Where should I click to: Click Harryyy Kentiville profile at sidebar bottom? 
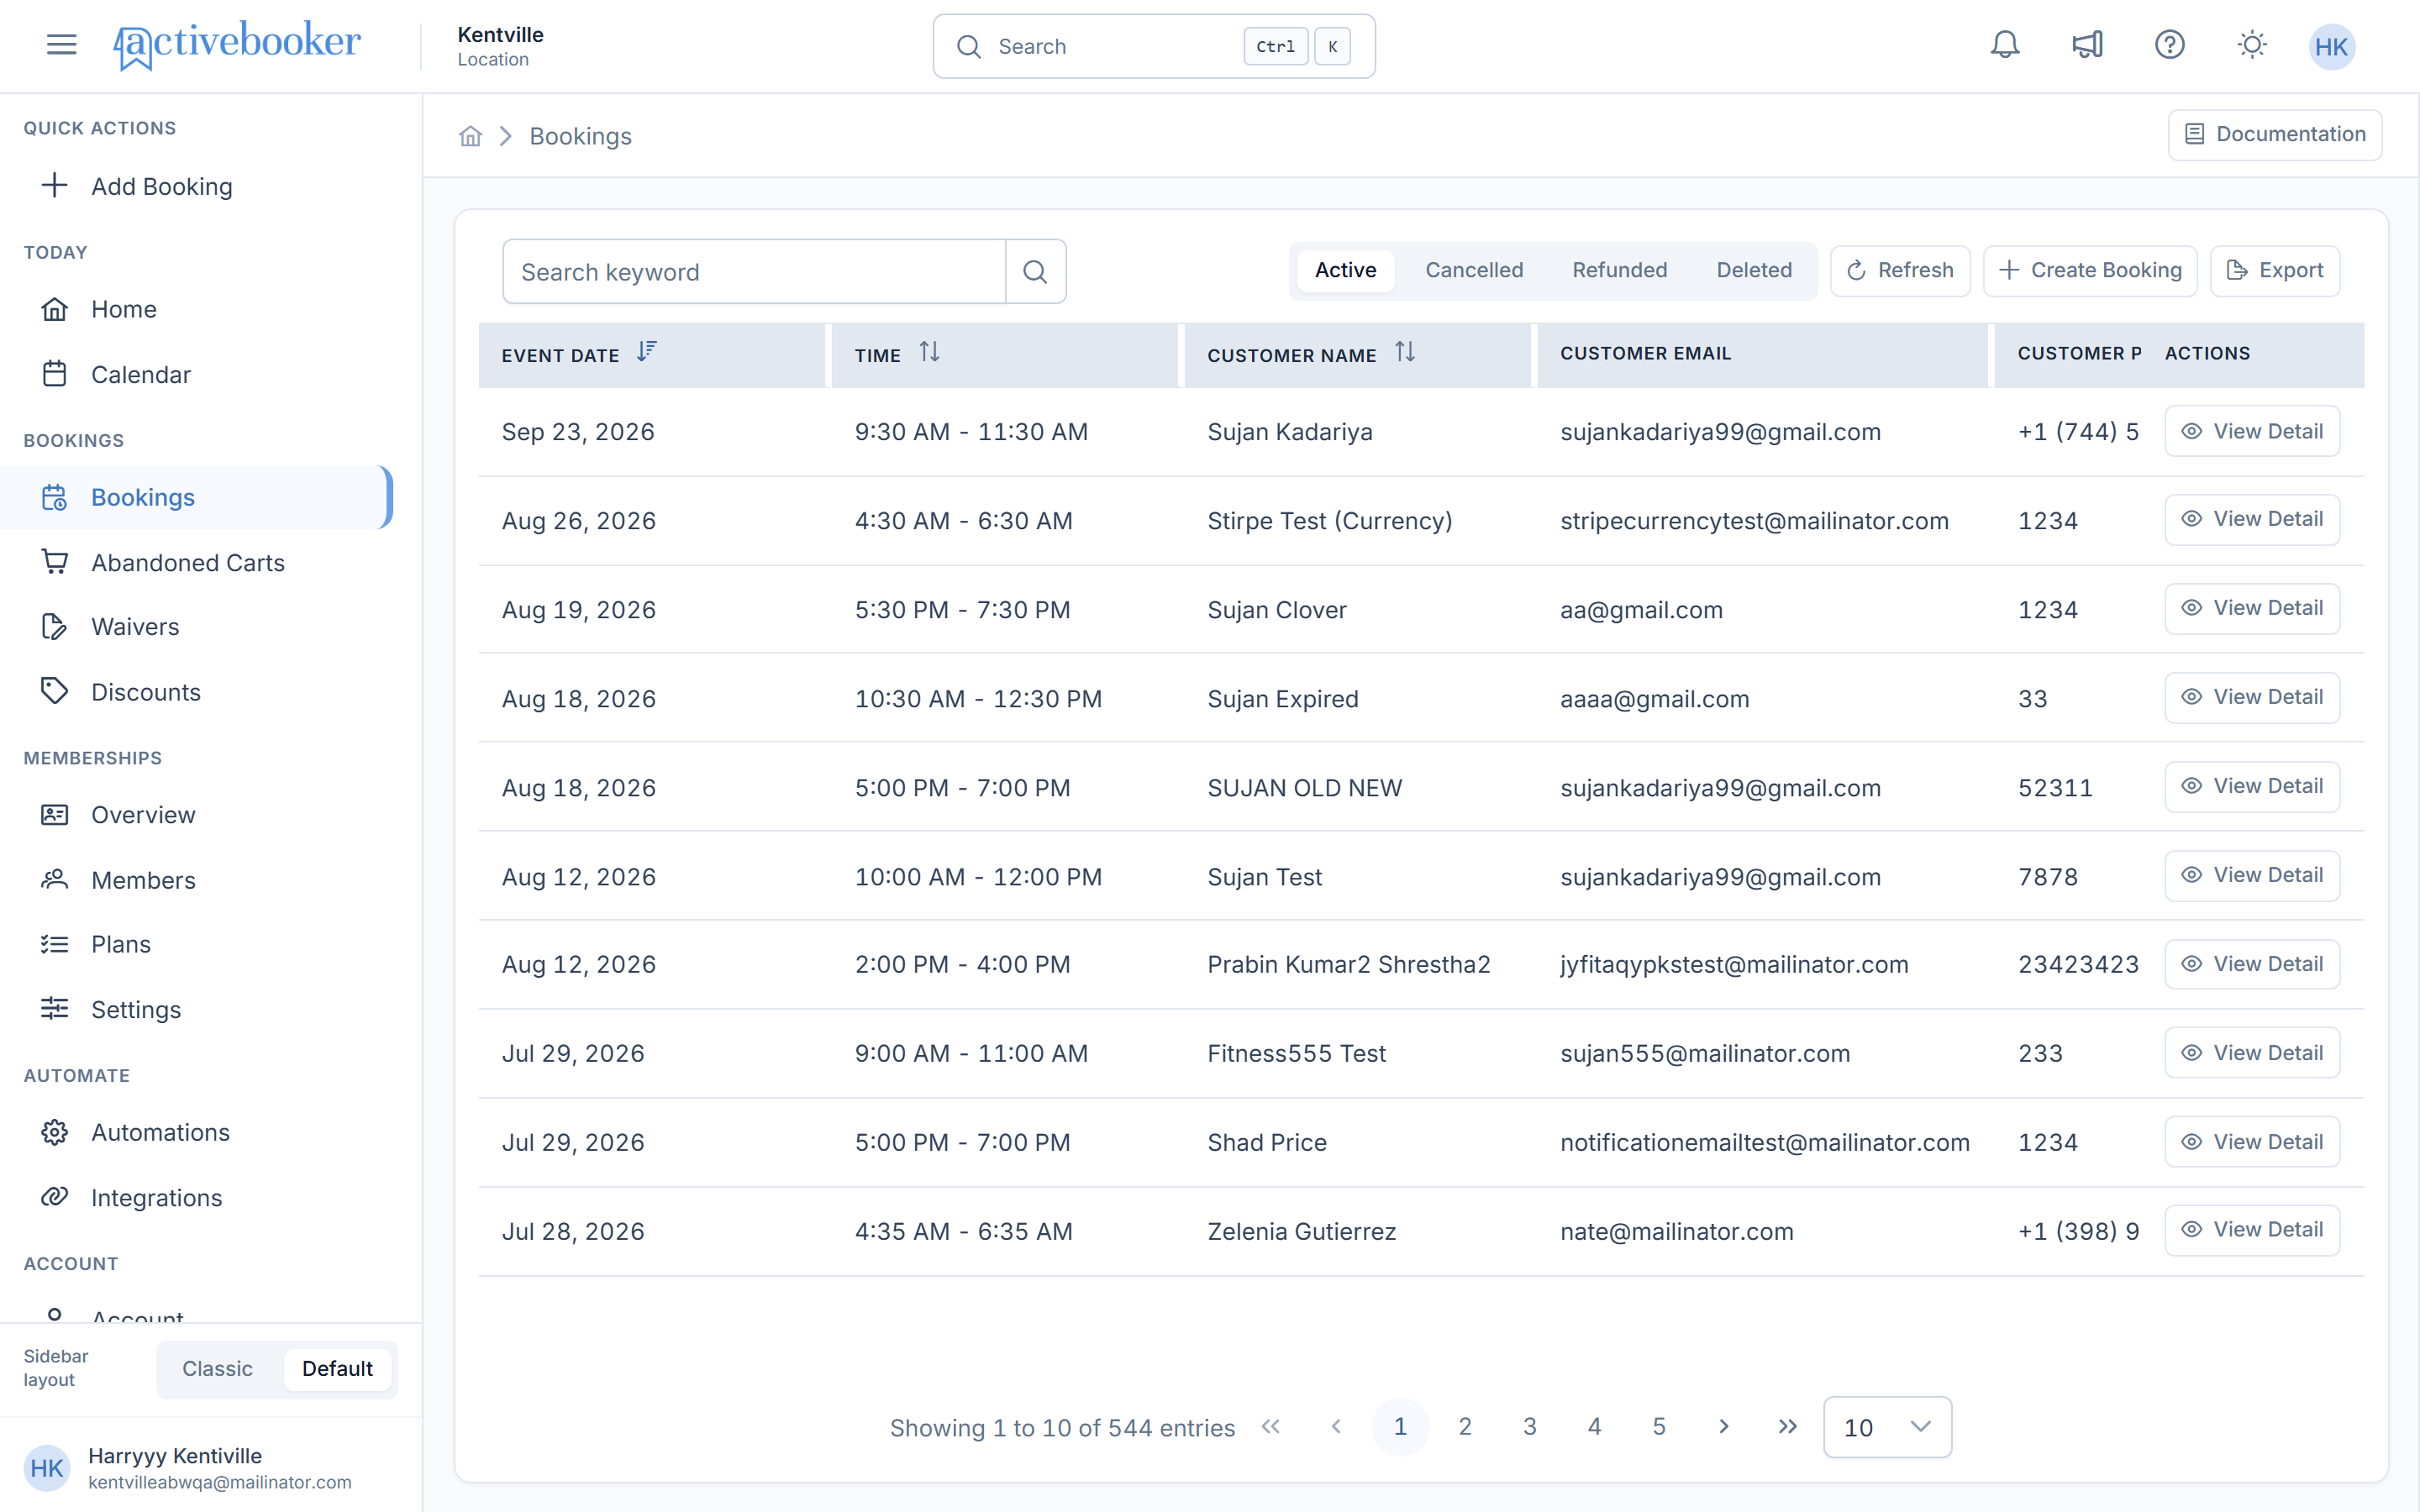211,1468
